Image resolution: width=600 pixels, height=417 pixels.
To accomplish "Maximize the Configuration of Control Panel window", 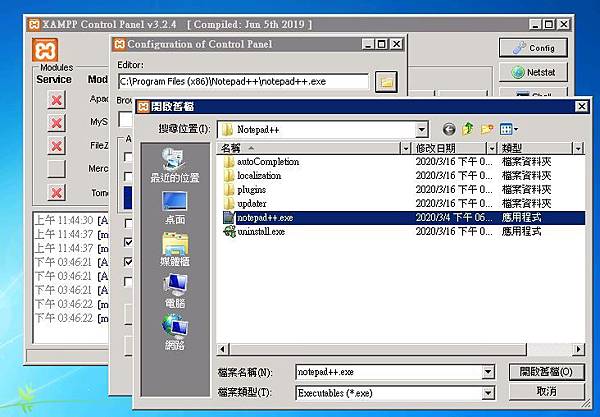I will pos(382,44).
